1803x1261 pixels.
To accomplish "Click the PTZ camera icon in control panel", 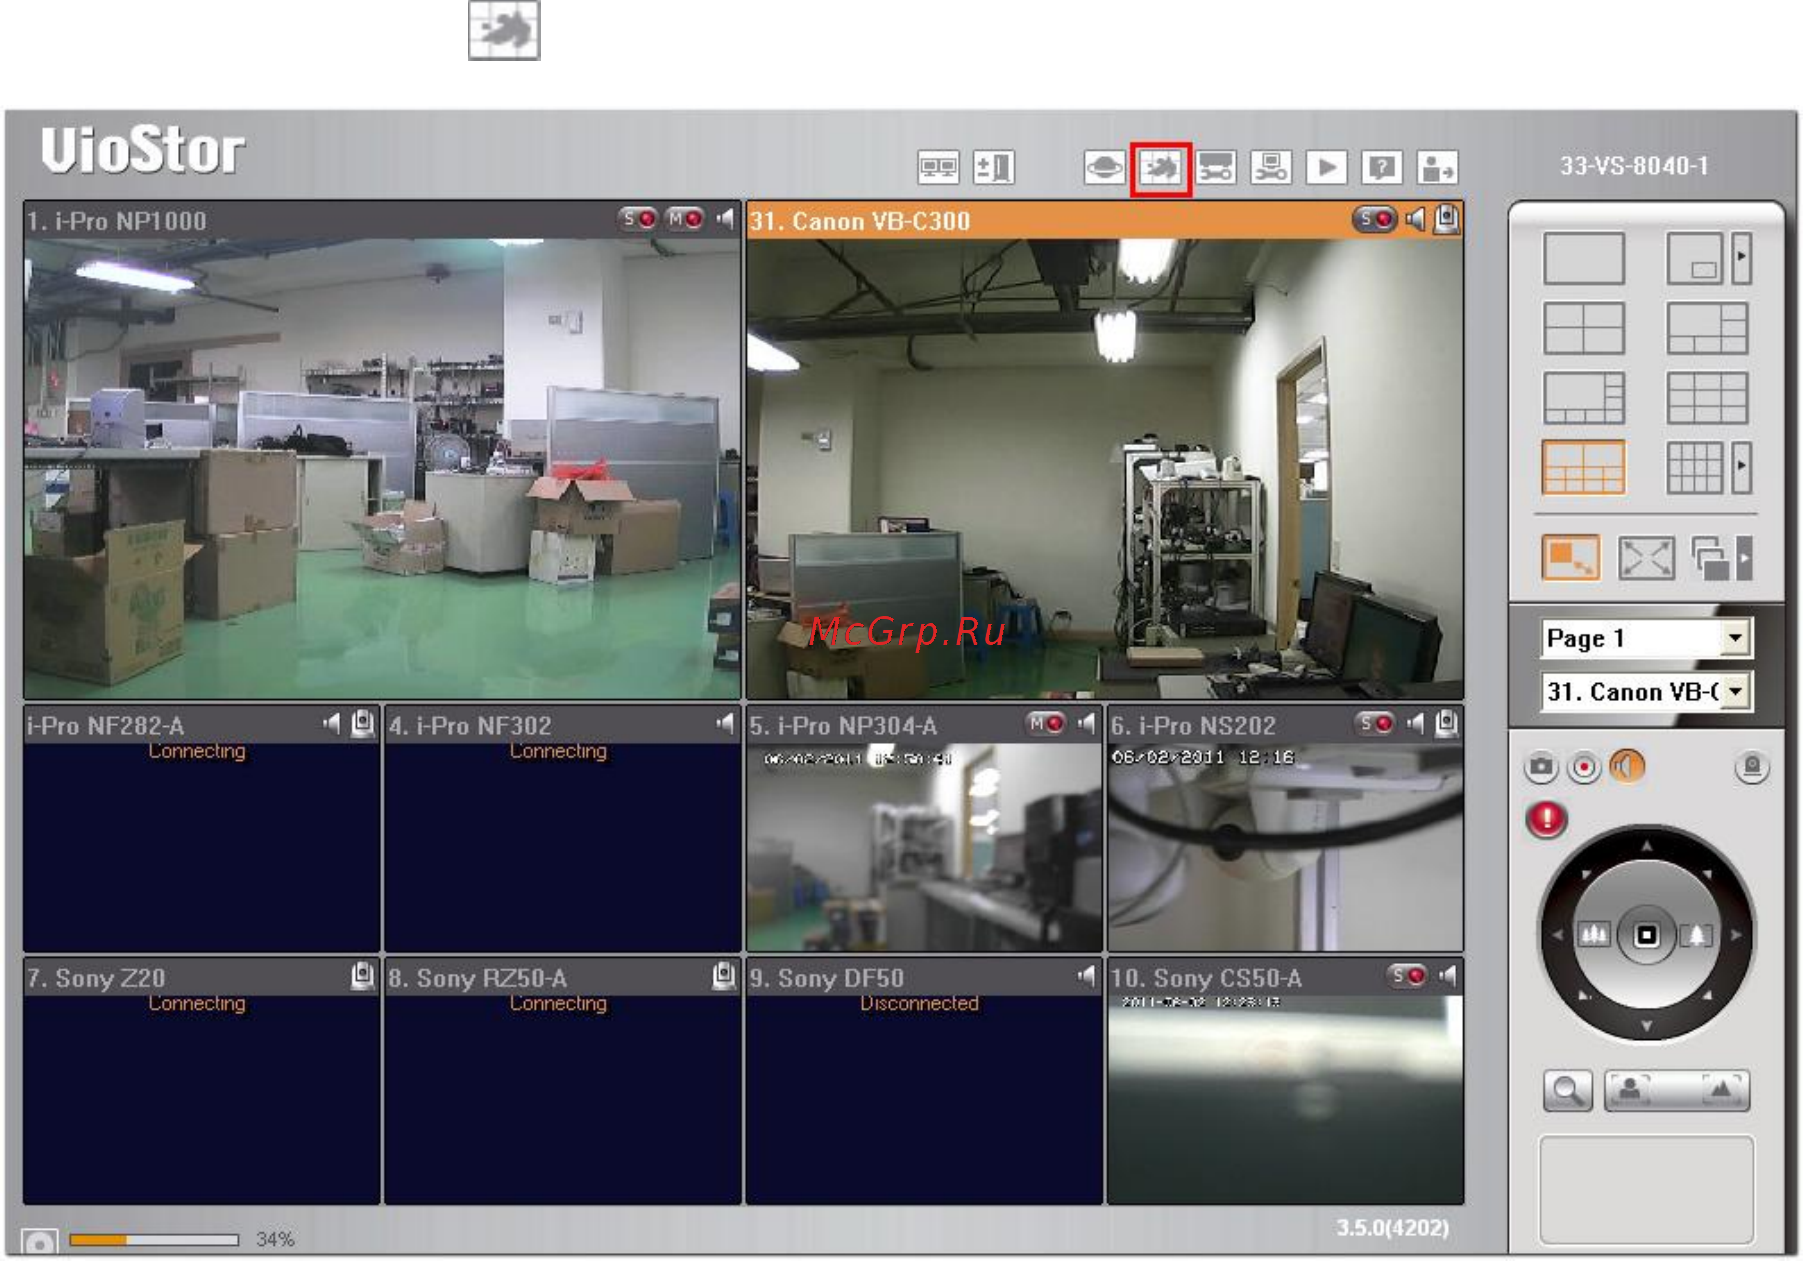I will click(1751, 767).
